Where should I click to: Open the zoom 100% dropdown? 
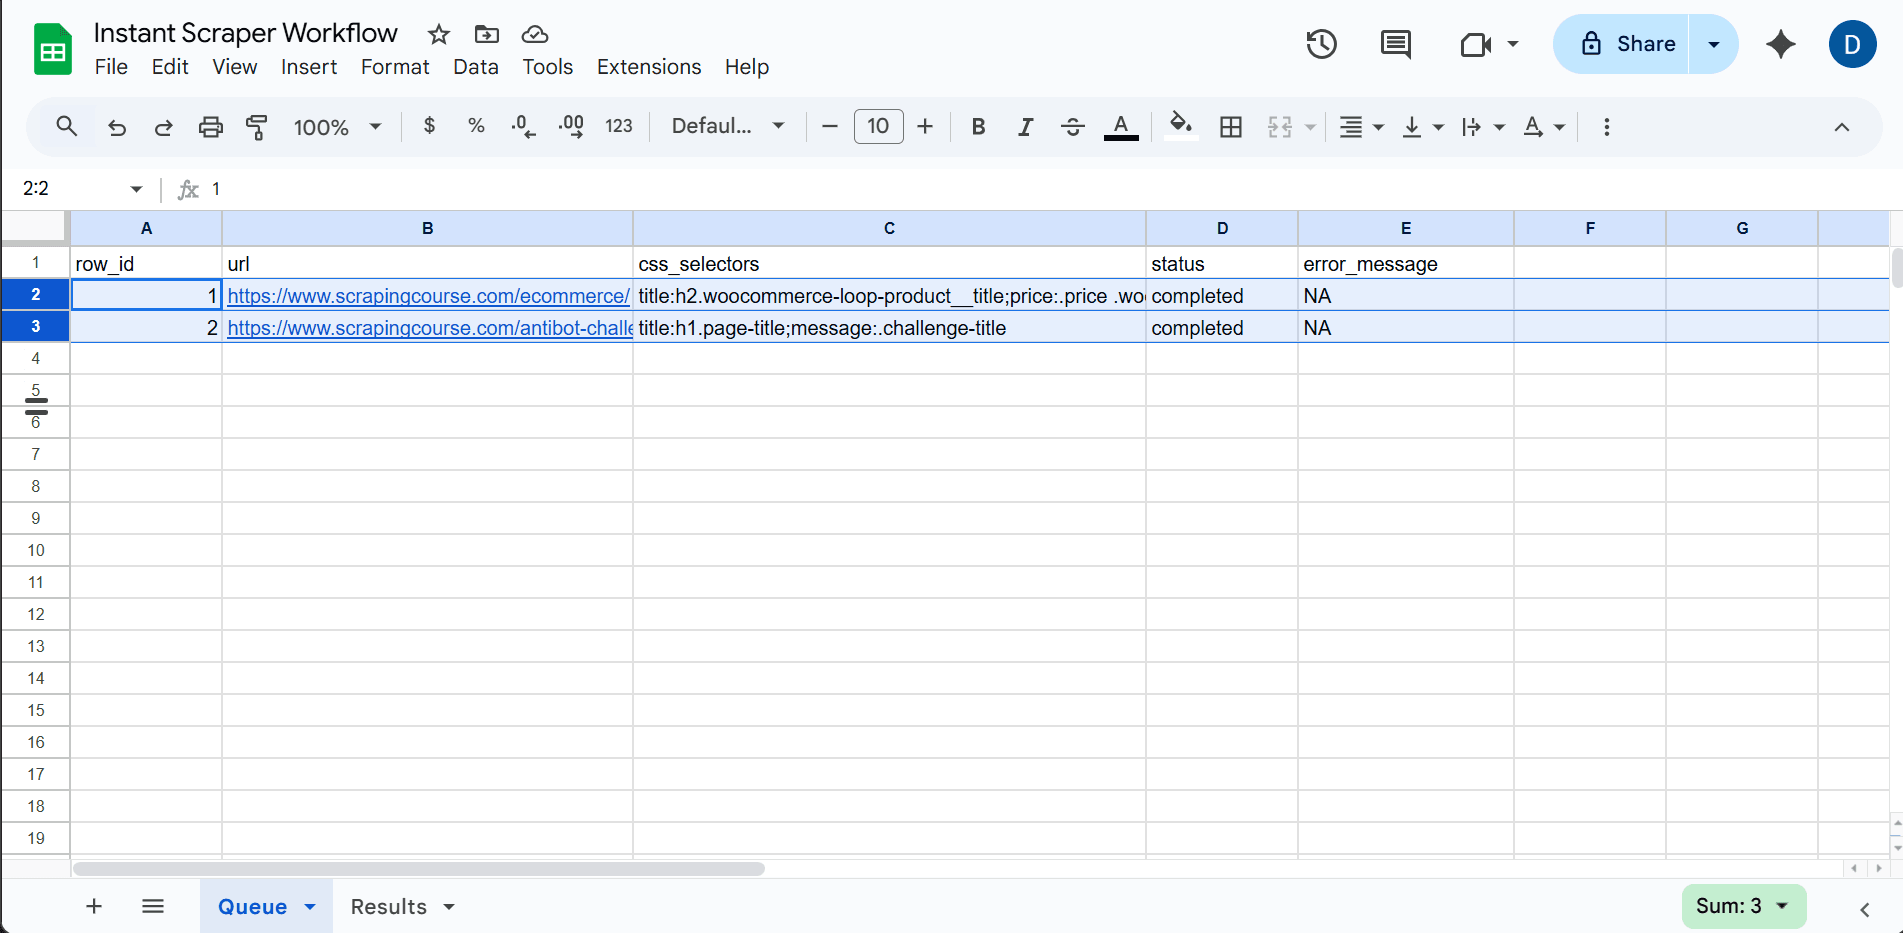tap(337, 127)
